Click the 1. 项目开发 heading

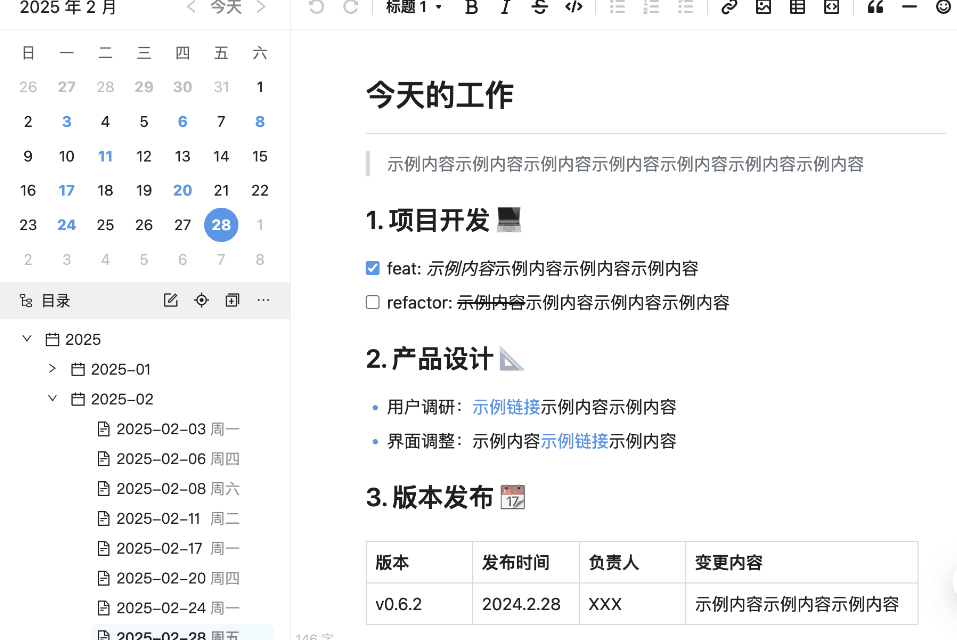444,220
